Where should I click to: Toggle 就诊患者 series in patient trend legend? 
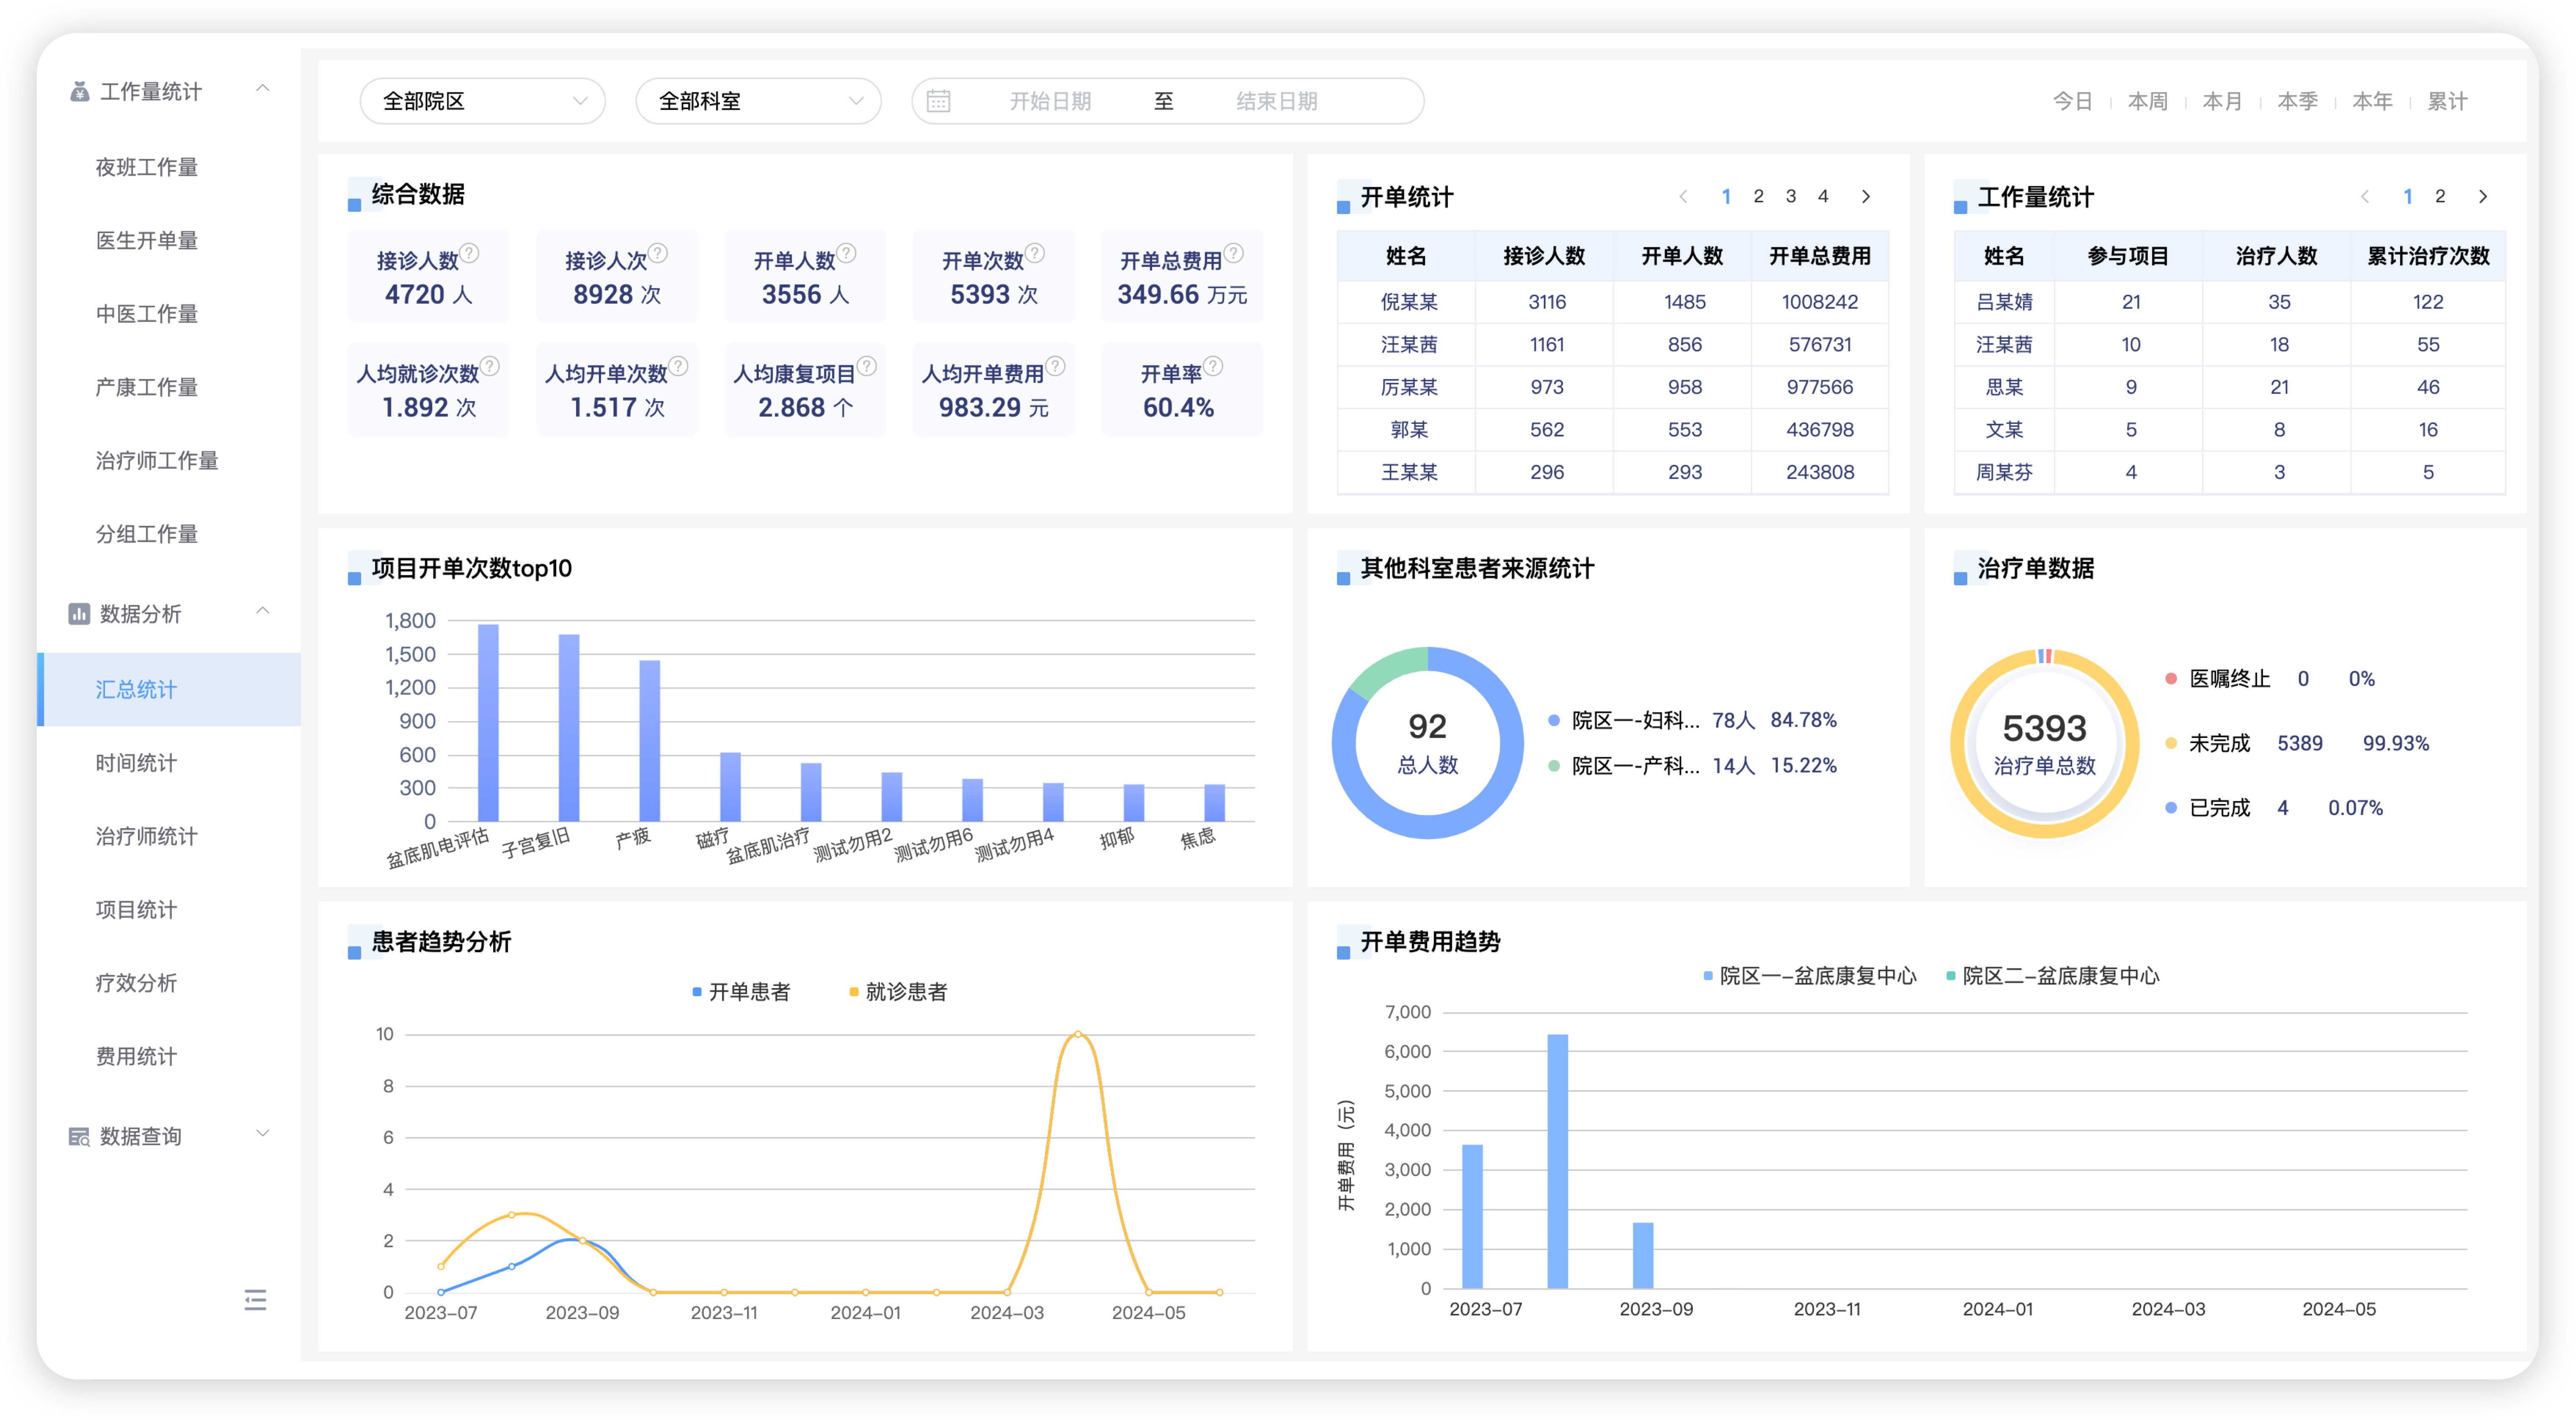898,992
